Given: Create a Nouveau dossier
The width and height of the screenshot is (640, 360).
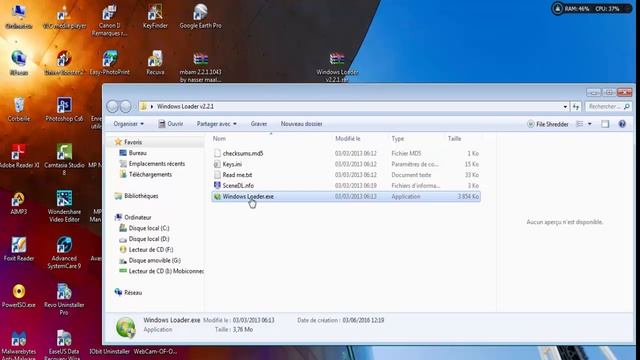Looking at the screenshot, I should pyautogui.click(x=301, y=124).
